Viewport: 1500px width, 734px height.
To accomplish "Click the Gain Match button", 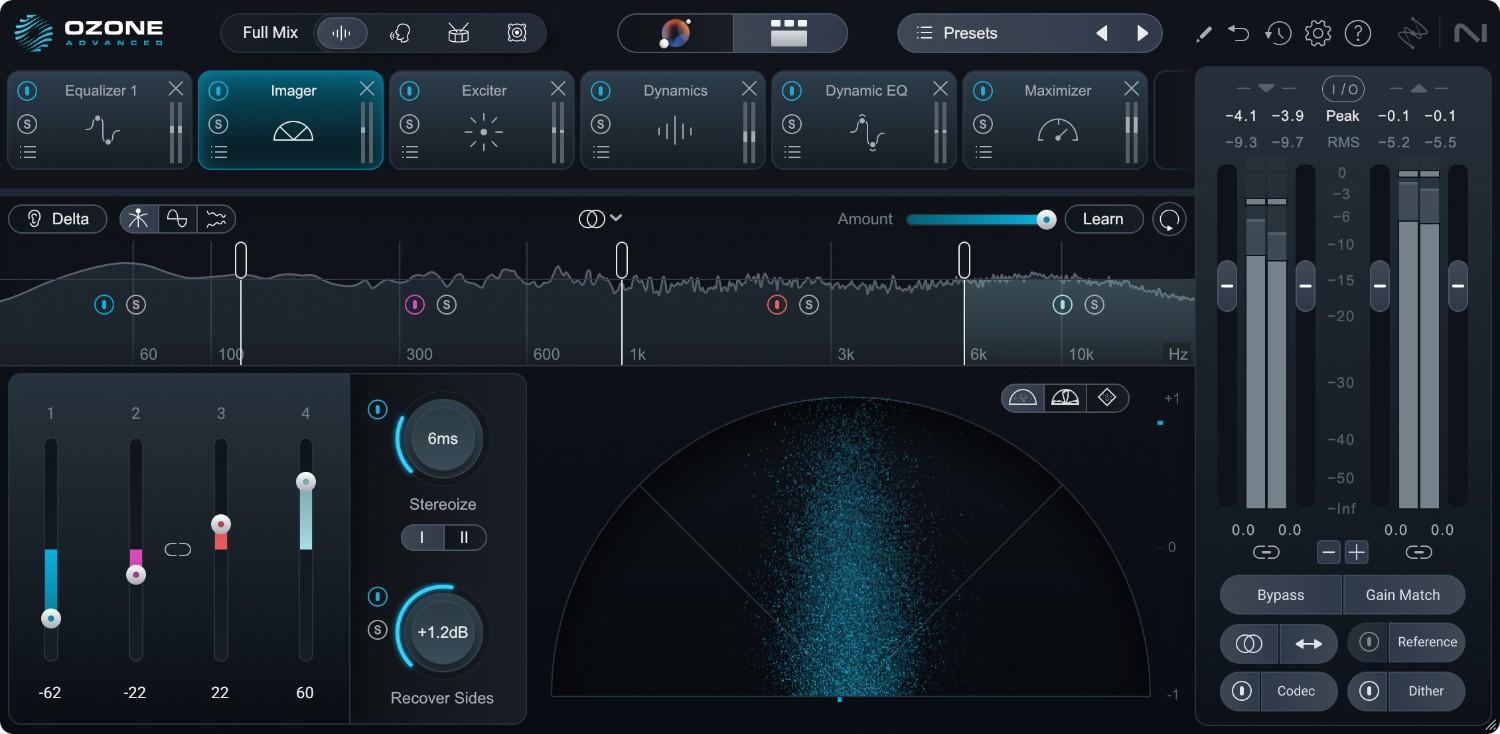I will (1402, 595).
